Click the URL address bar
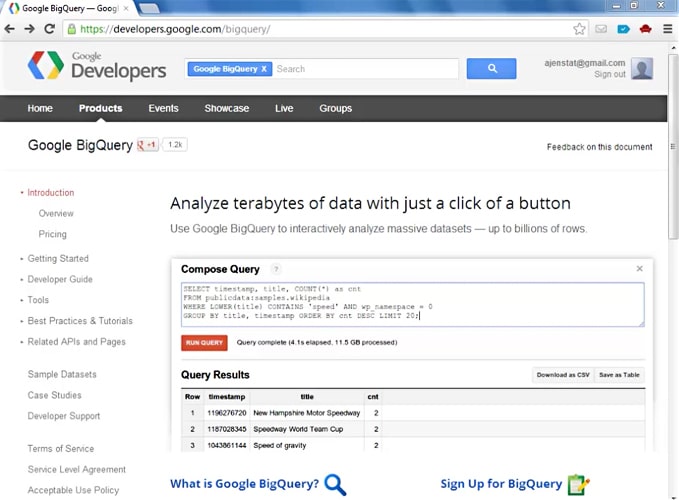This screenshot has width=679, height=500. (324, 29)
